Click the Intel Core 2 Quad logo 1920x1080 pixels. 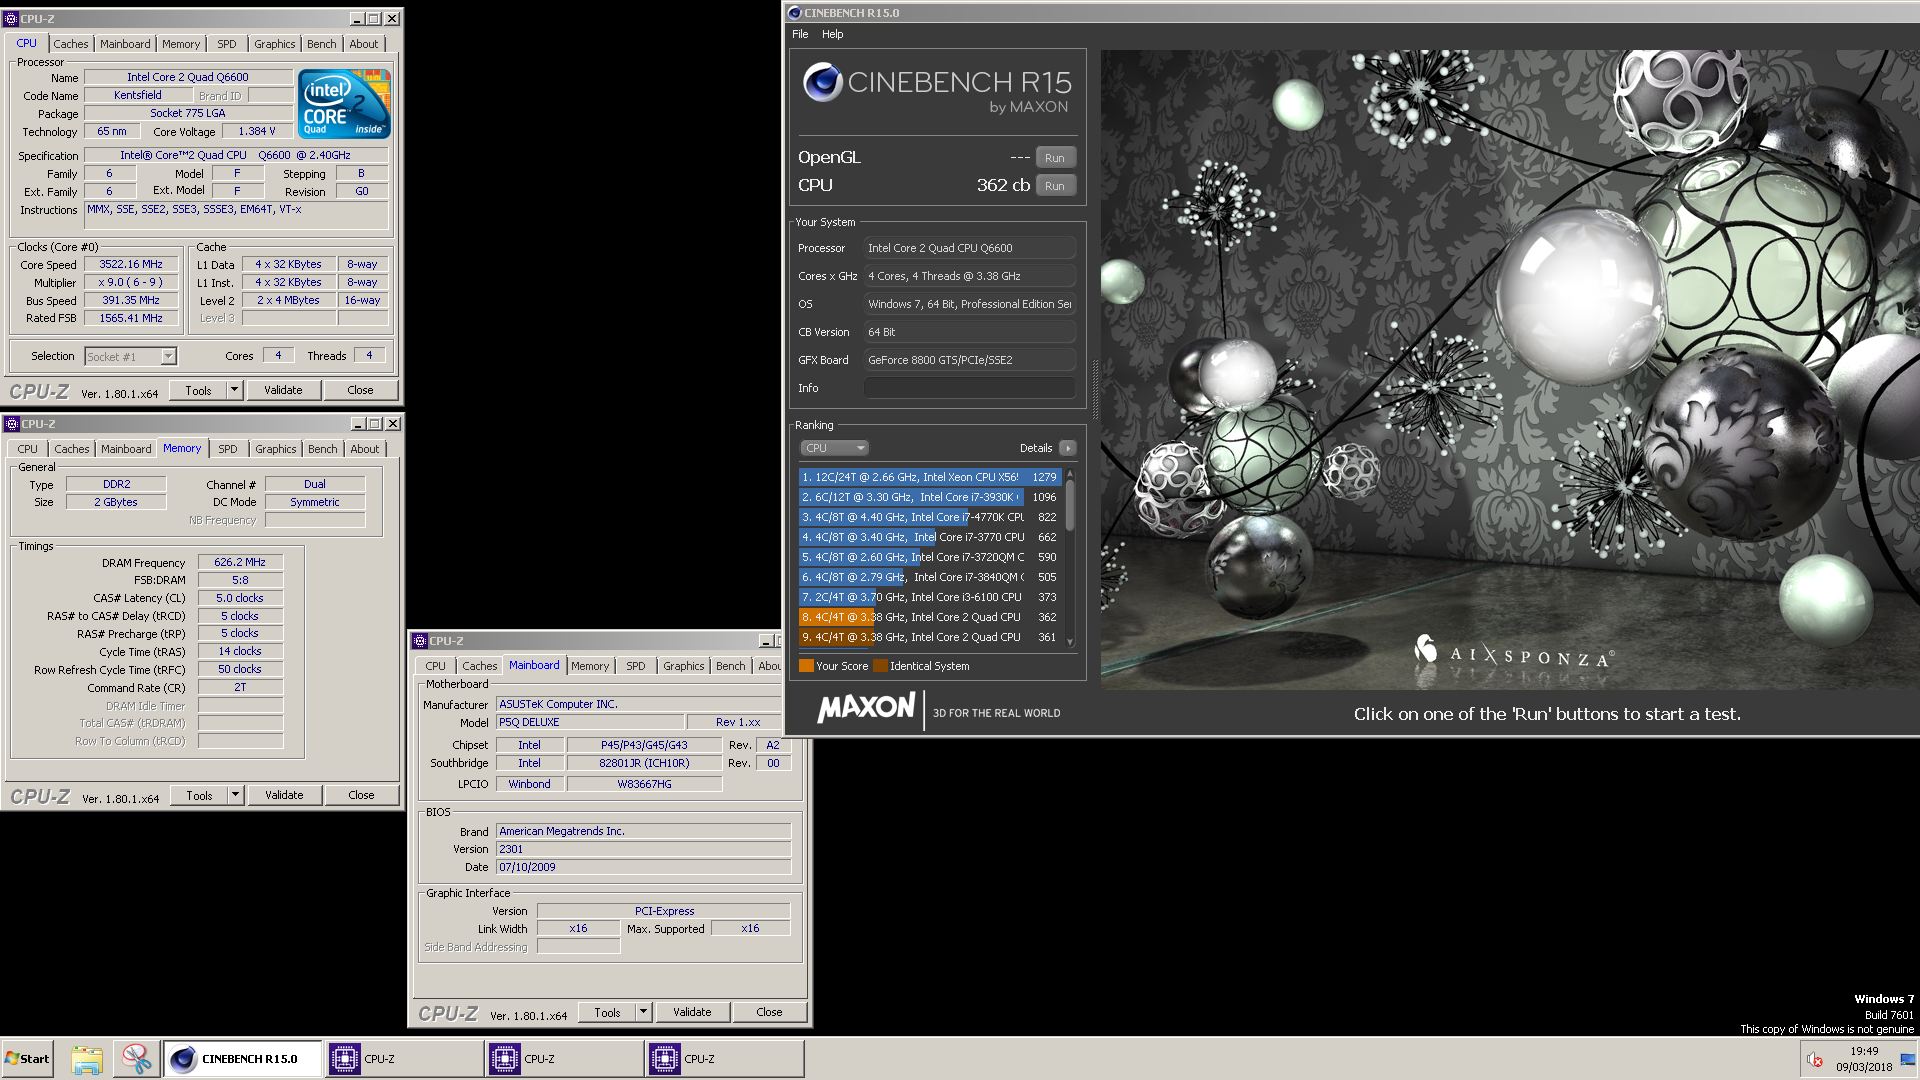[x=345, y=104]
